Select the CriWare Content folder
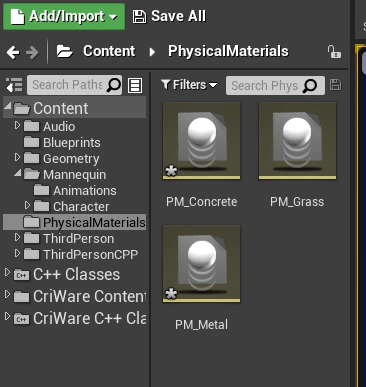This screenshot has height=387, width=366. click(80, 296)
